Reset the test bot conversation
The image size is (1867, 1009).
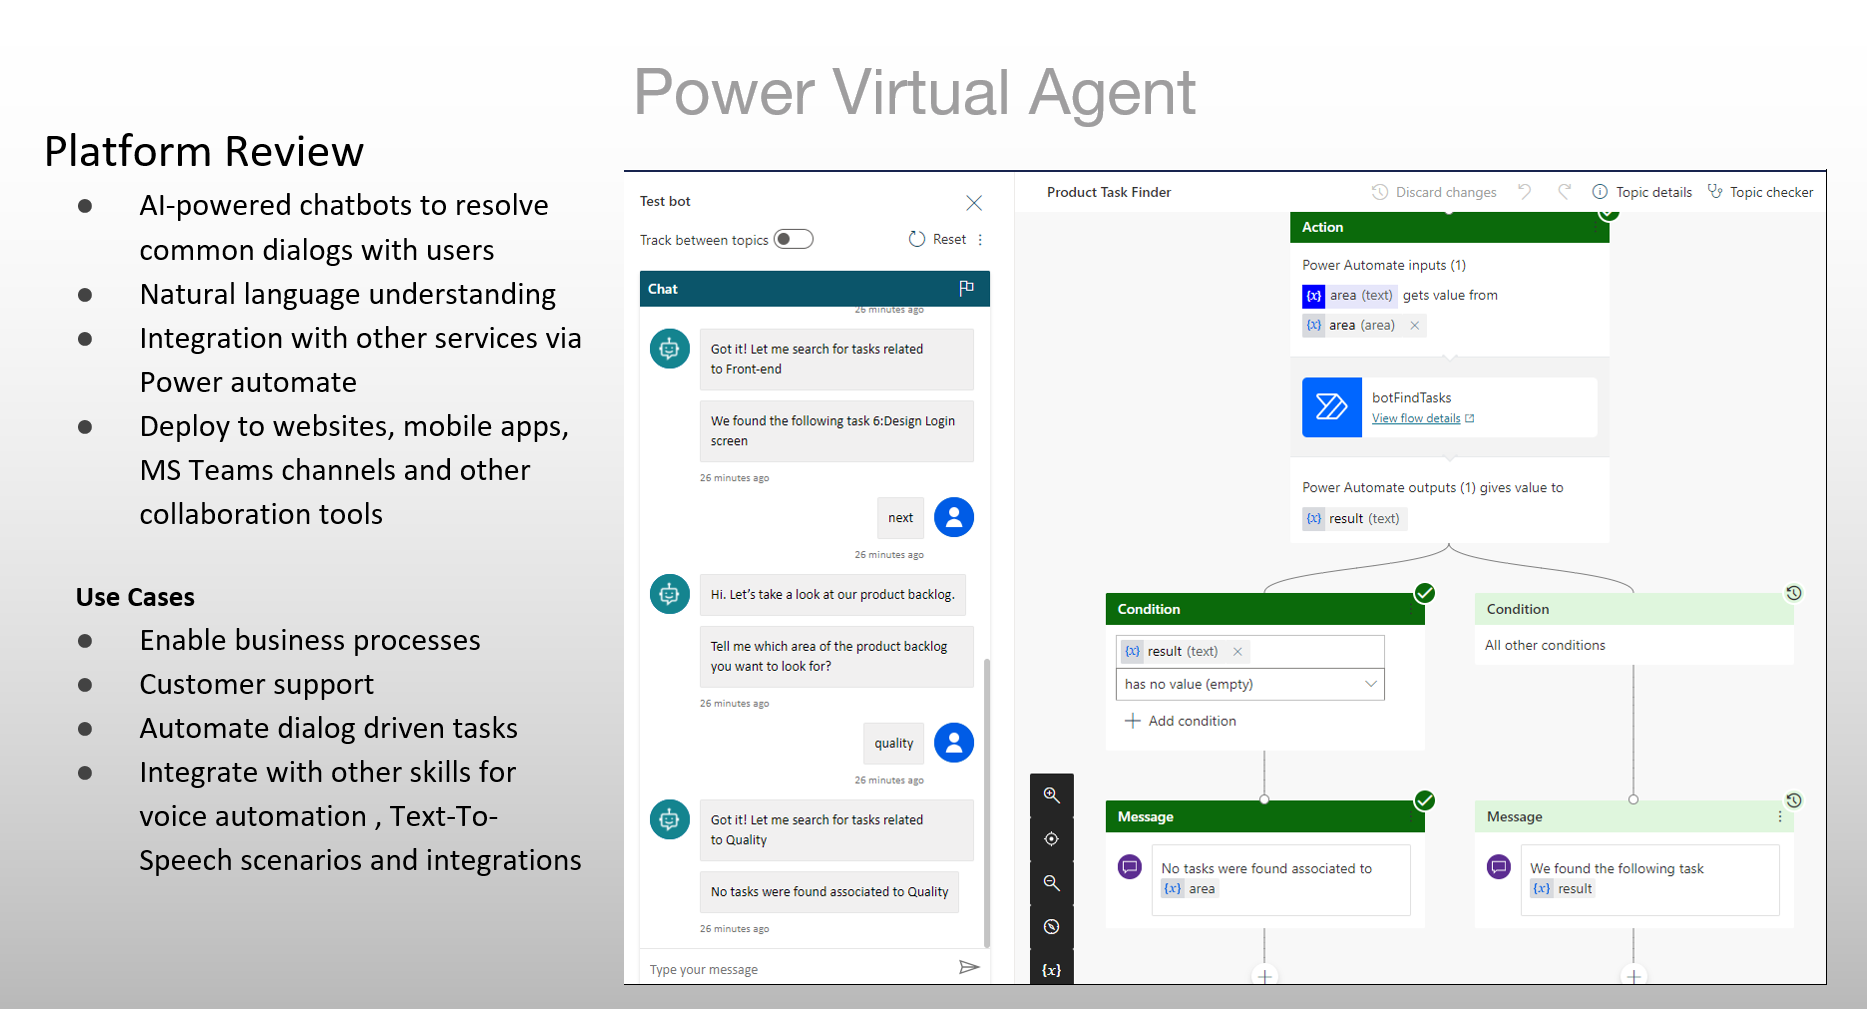point(938,239)
